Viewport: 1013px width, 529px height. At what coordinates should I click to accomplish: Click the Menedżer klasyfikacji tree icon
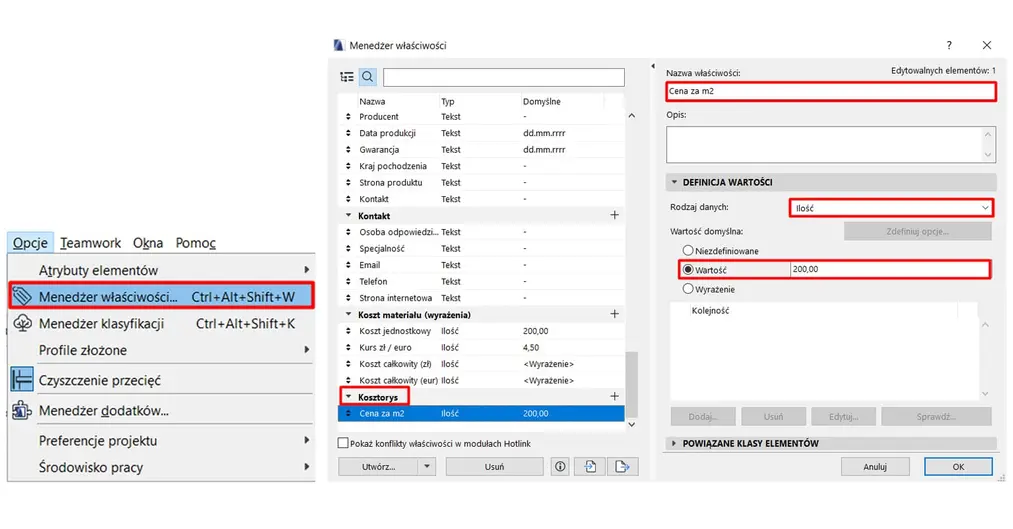[x=22, y=323]
